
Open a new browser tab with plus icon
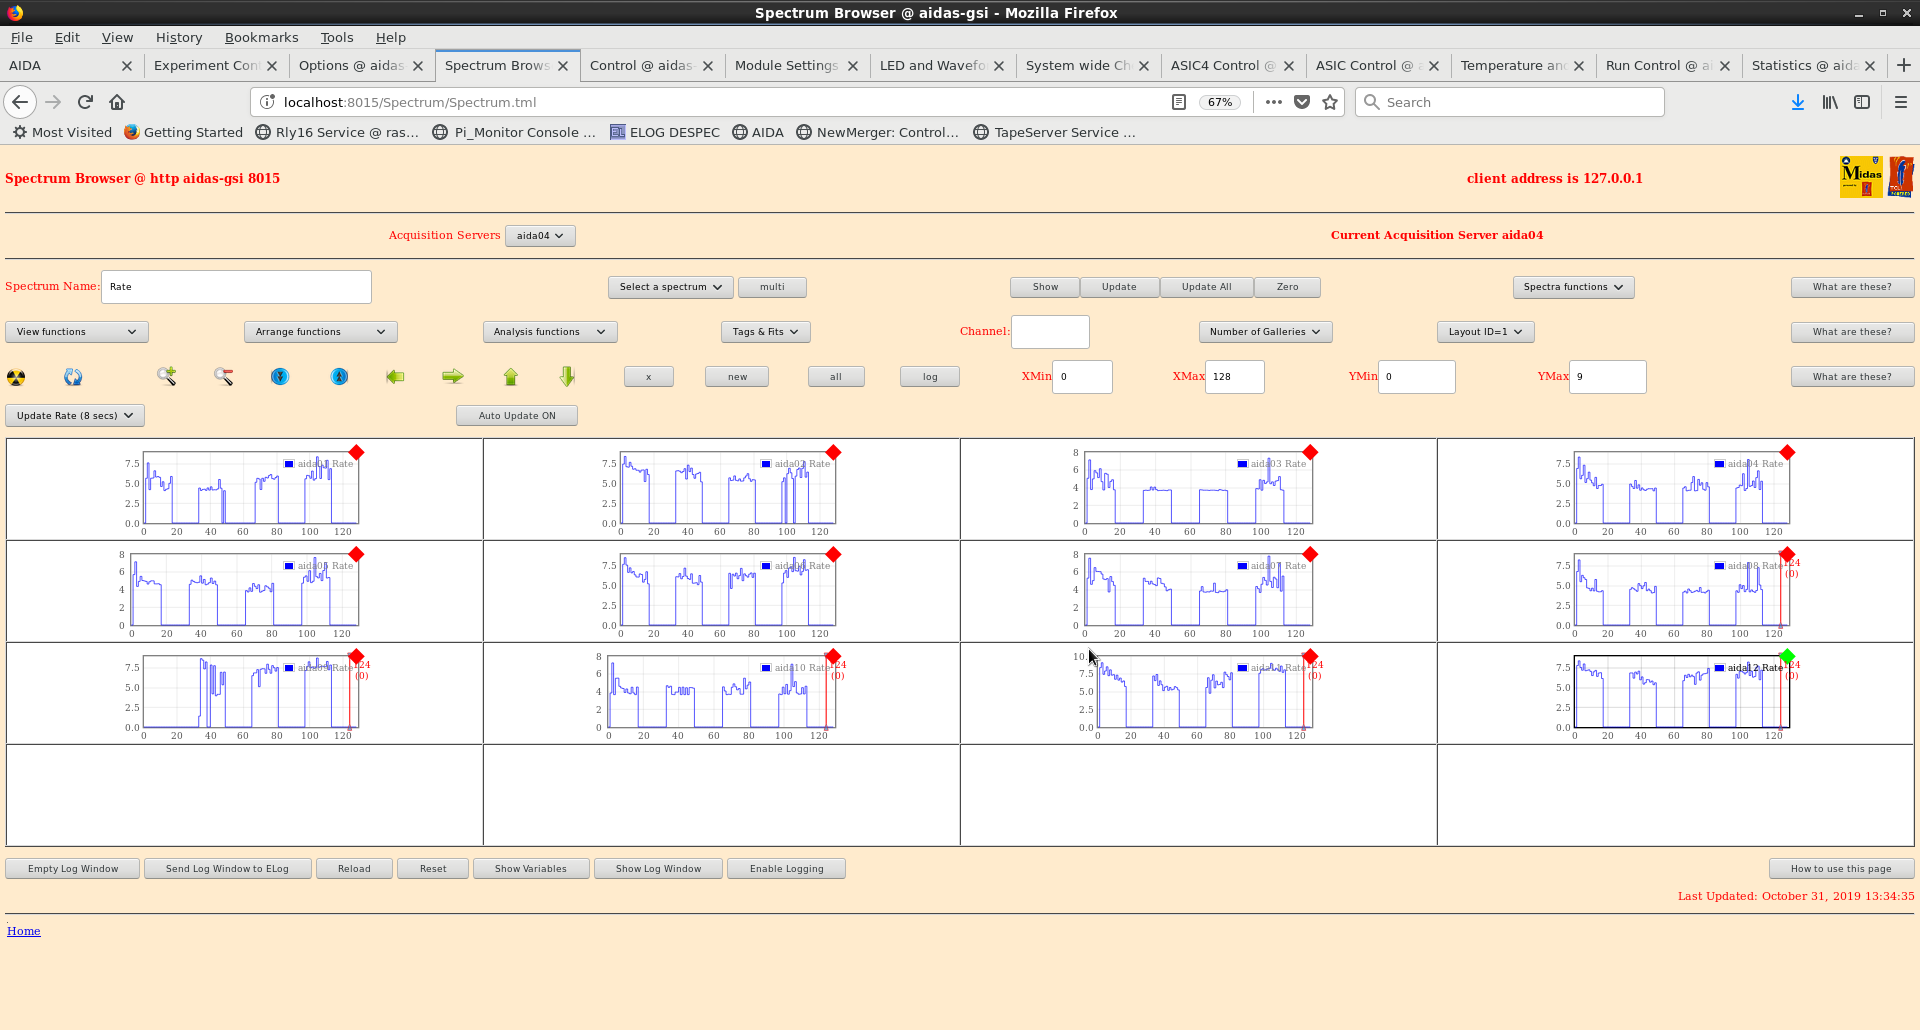pyautogui.click(x=1904, y=65)
